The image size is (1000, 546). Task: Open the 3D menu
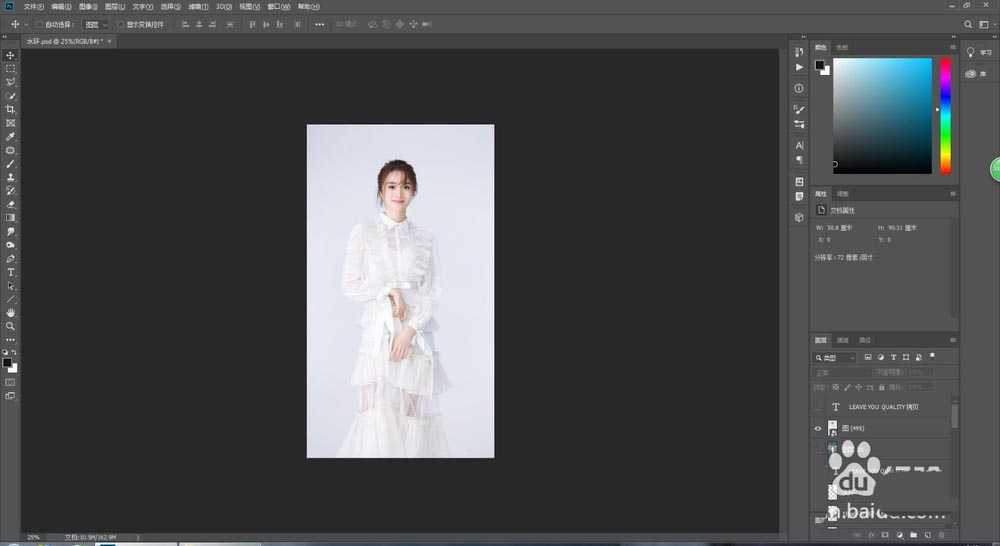point(223,6)
